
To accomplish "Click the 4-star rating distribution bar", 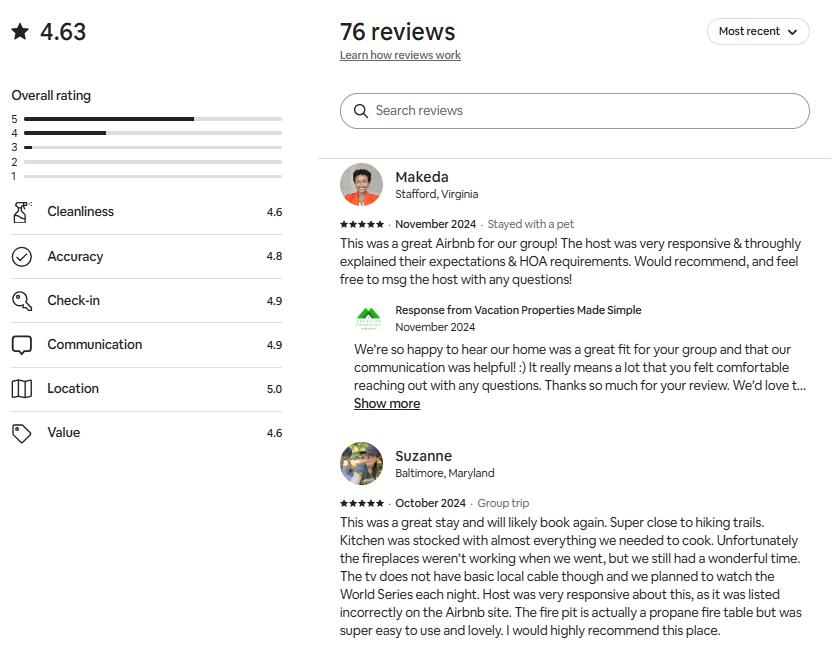I will (x=153, y=133).
